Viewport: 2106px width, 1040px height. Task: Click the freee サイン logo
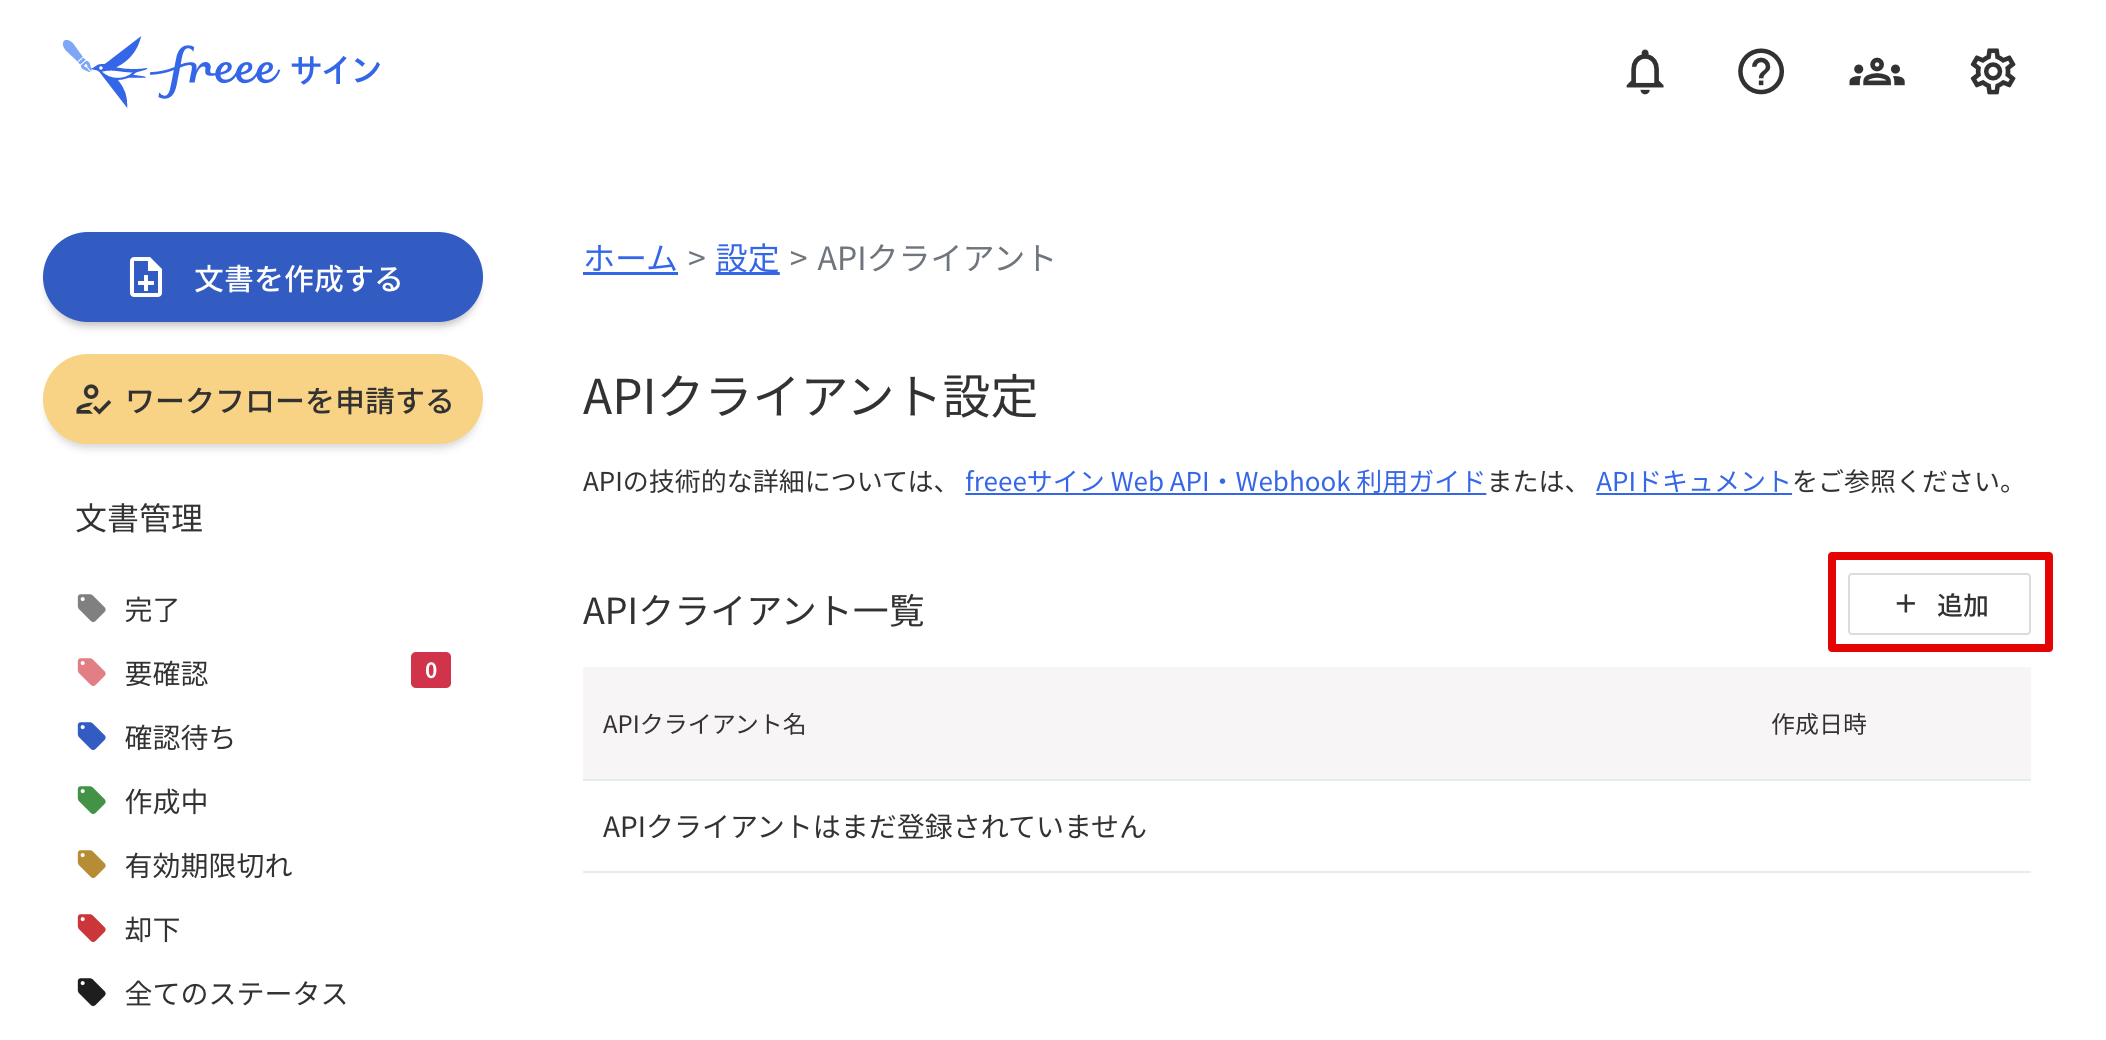click(x=222, y=70)
